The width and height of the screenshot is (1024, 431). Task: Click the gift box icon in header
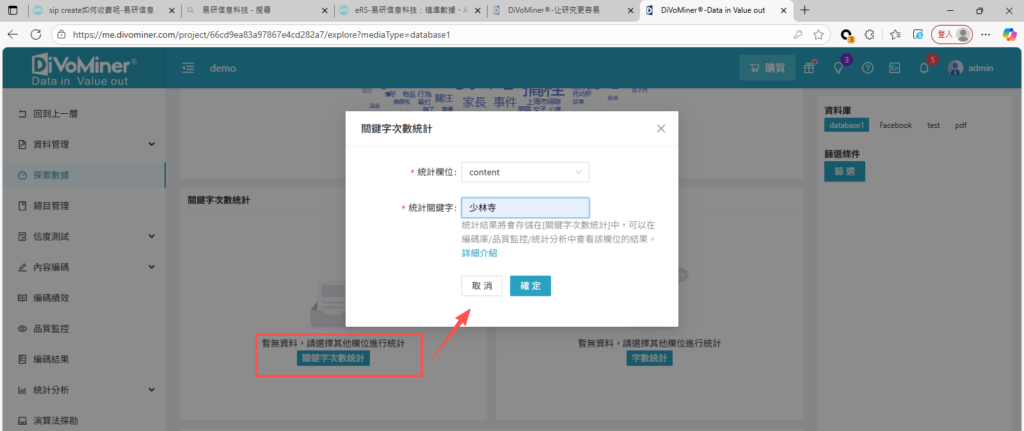810,69
